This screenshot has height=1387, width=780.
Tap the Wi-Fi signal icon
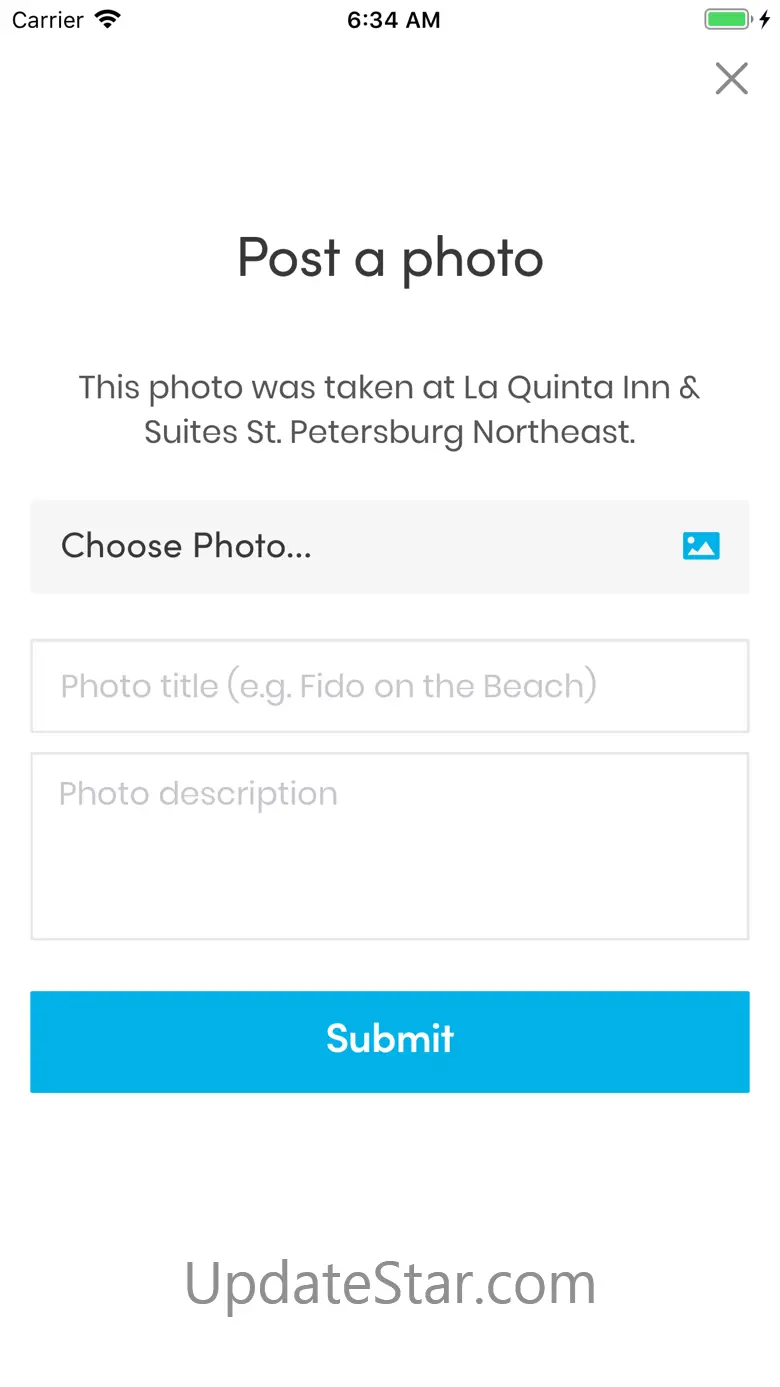pyautogui.click(x=107, y=19)
